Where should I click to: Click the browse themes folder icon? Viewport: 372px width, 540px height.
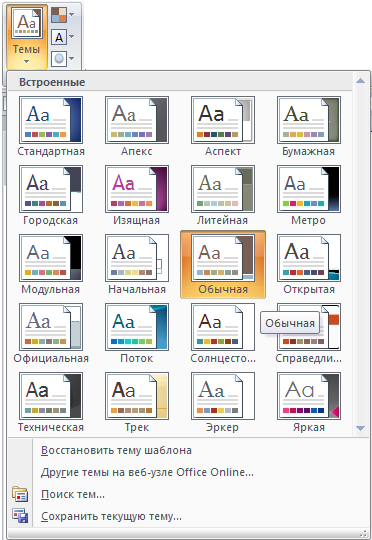coord(20,494)
